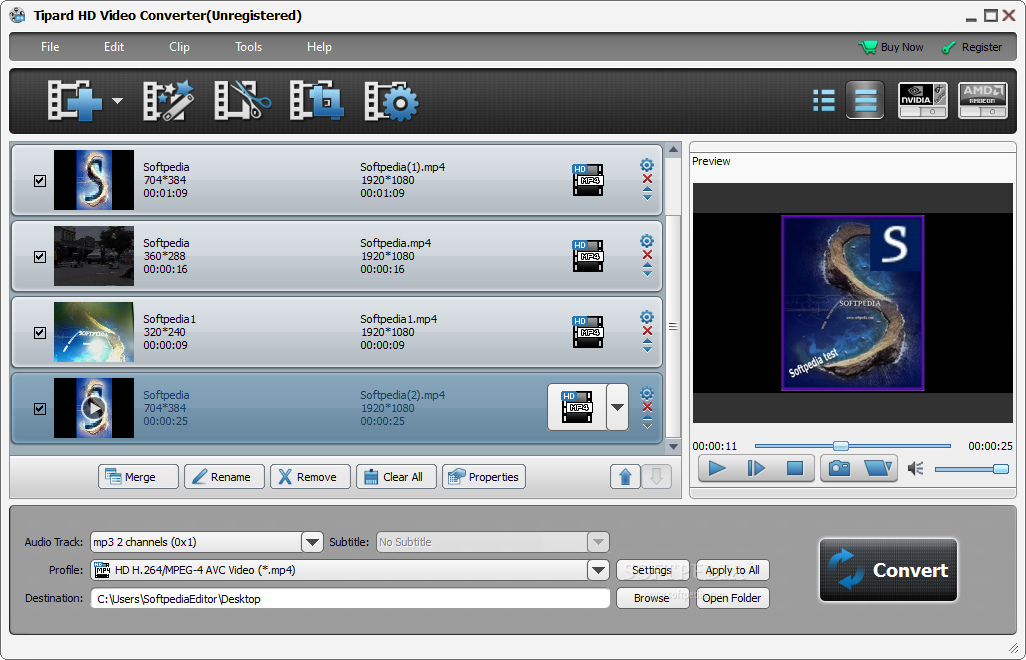The image size is (1026, 660).
Task: Toggle NVIDIA acceleration icon
Action: [923, 100]
